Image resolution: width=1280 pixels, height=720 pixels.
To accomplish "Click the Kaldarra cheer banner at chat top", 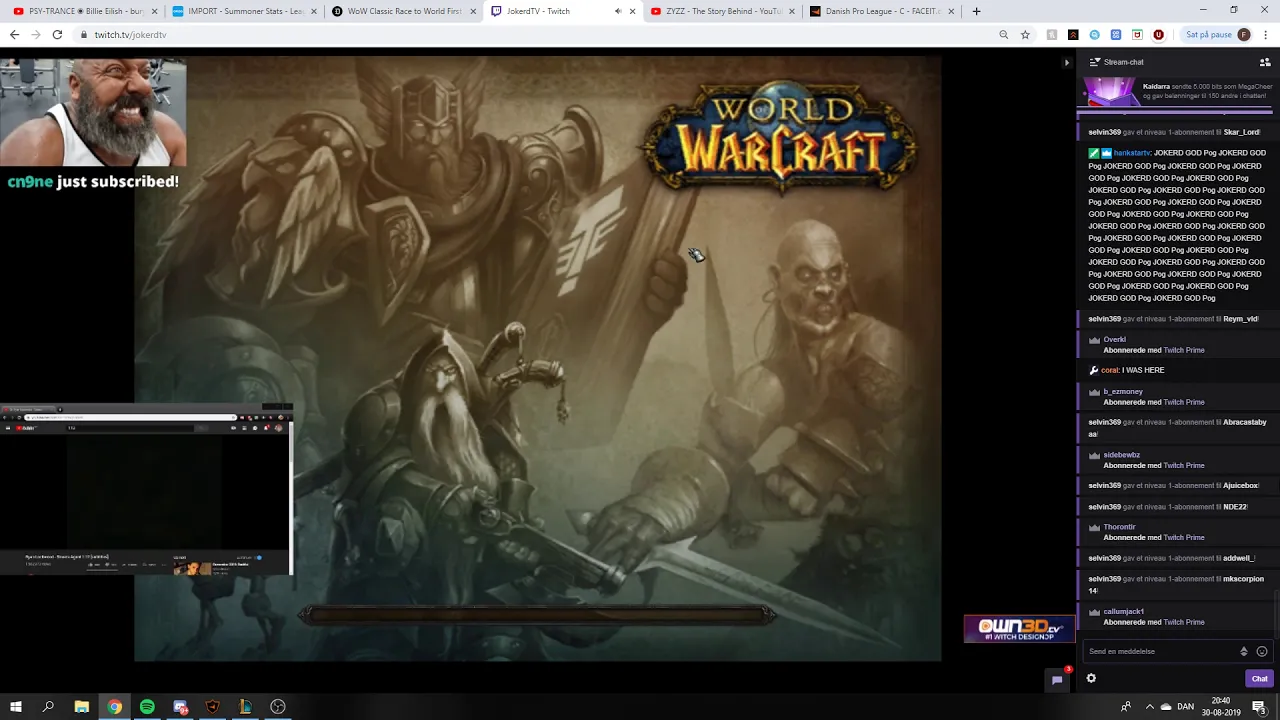I will pyautogui.click(x=1176, y=92).
